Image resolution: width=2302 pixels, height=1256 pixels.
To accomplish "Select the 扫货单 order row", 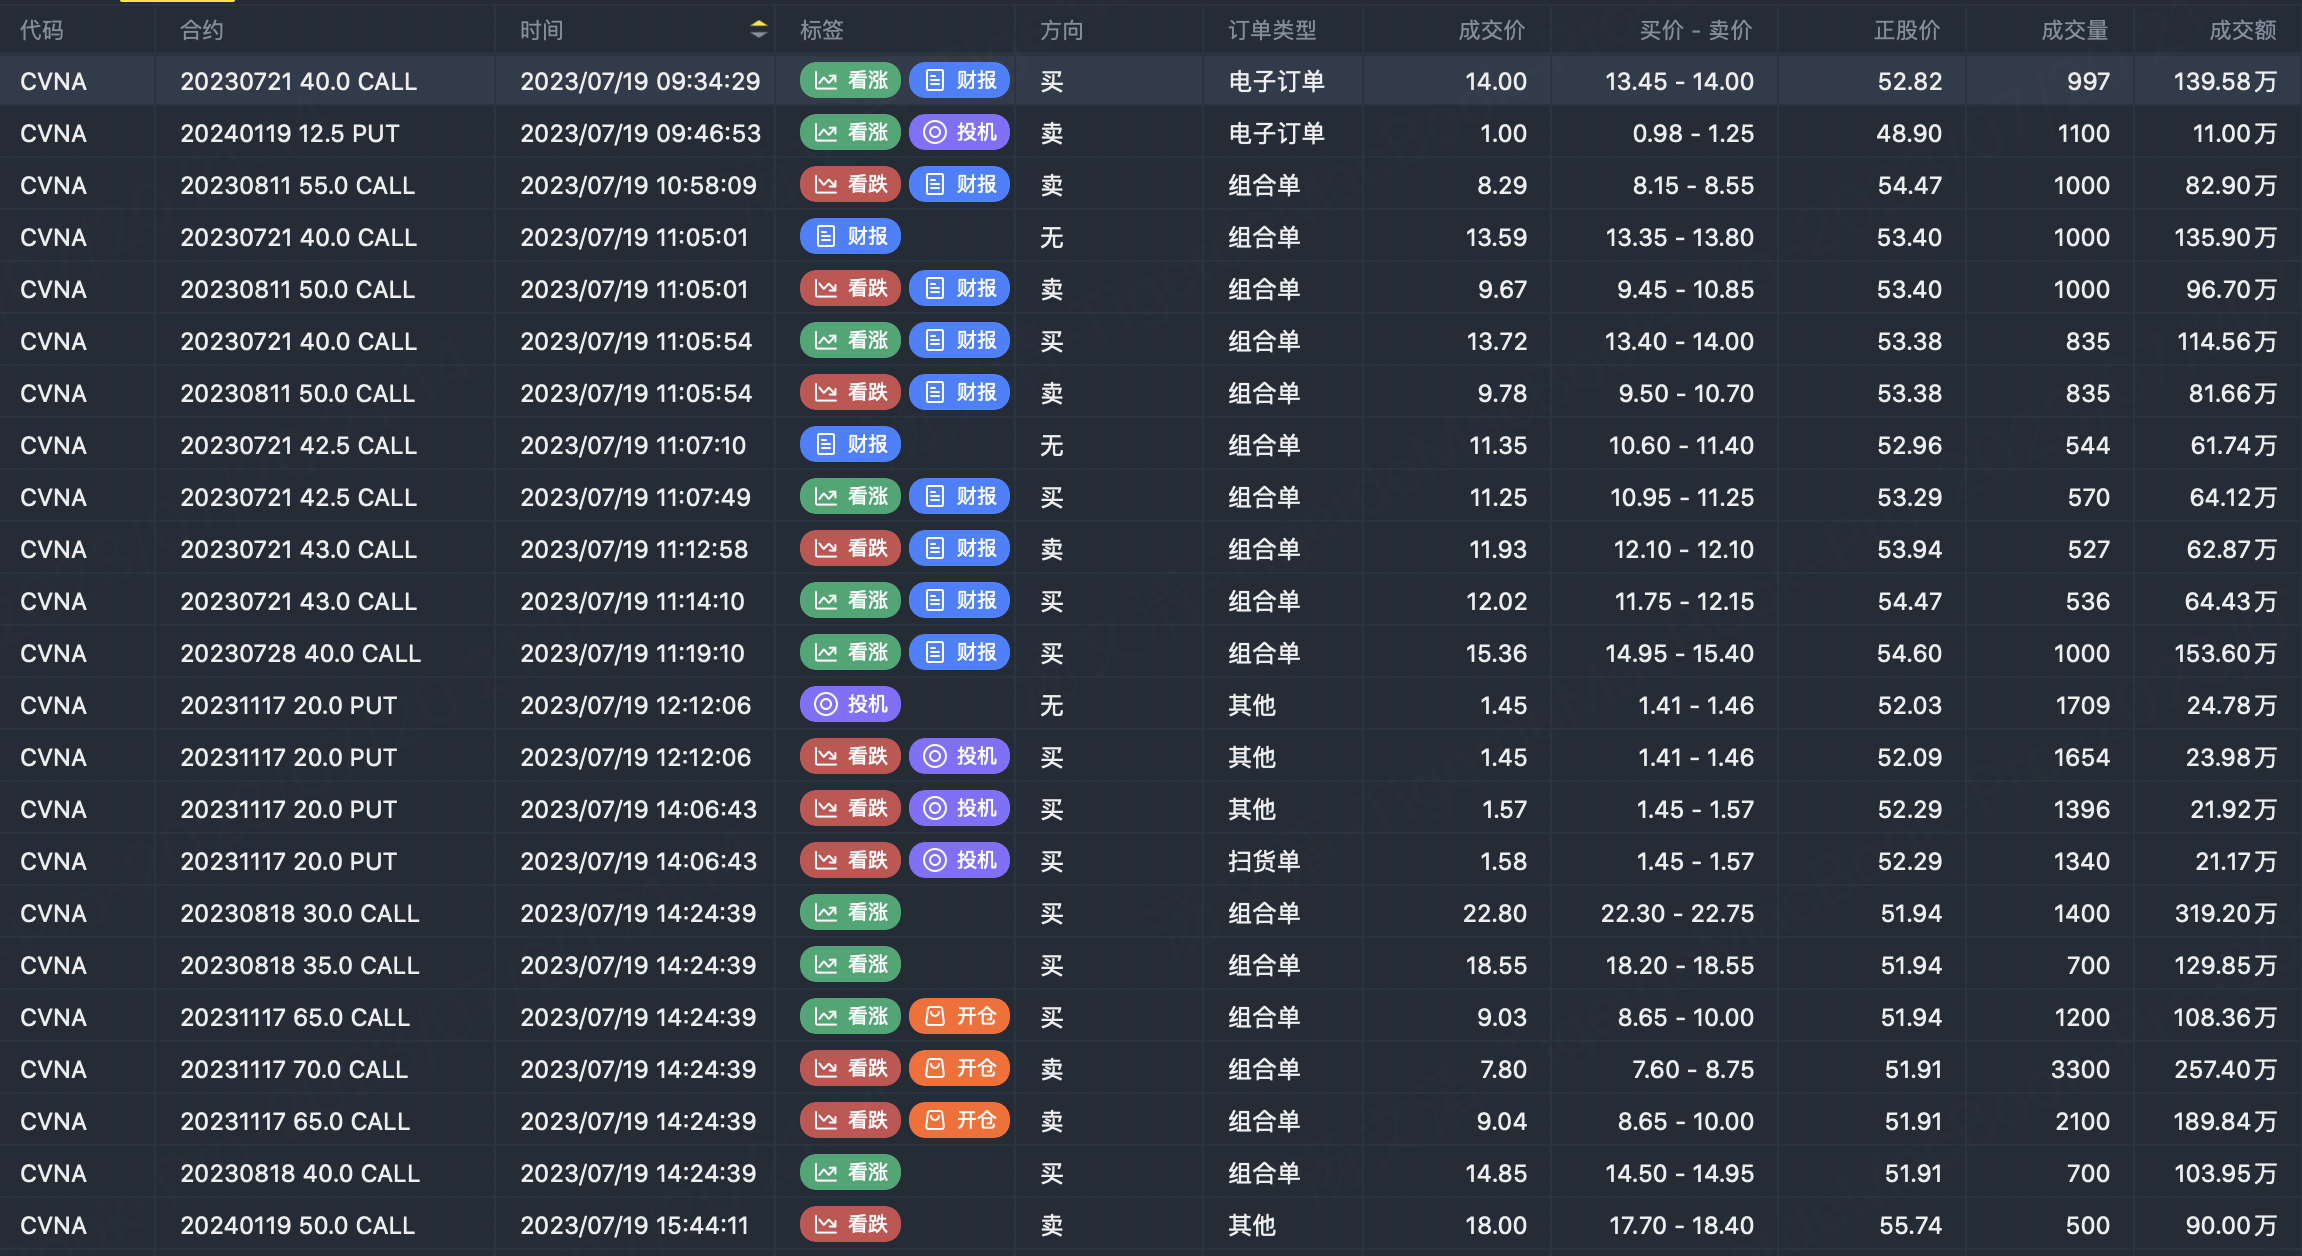I will pos(1264,861).
